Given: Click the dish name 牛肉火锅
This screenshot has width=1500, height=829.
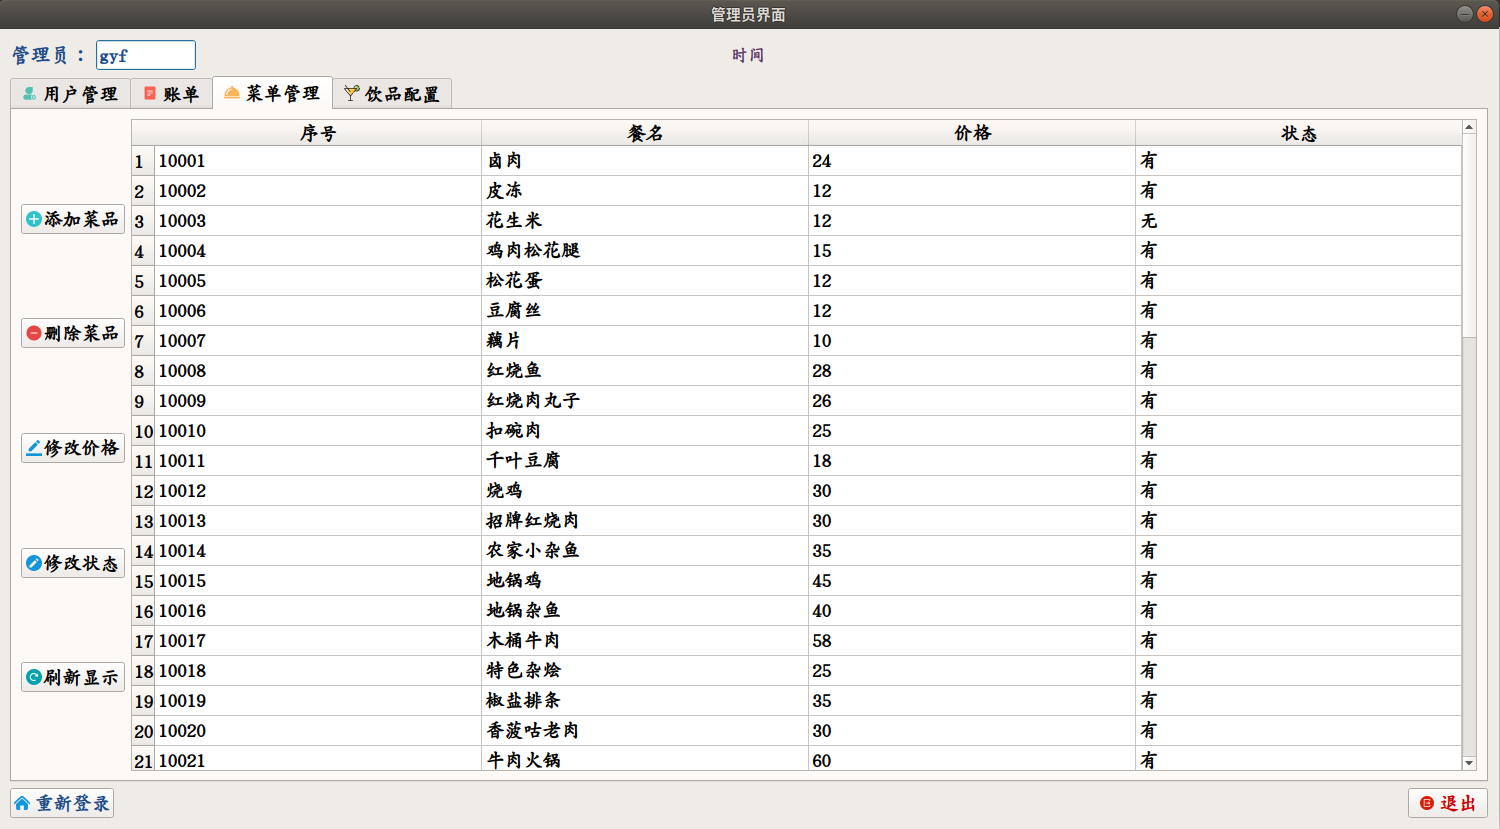Looking at the screenshot, I should [523, 760].
